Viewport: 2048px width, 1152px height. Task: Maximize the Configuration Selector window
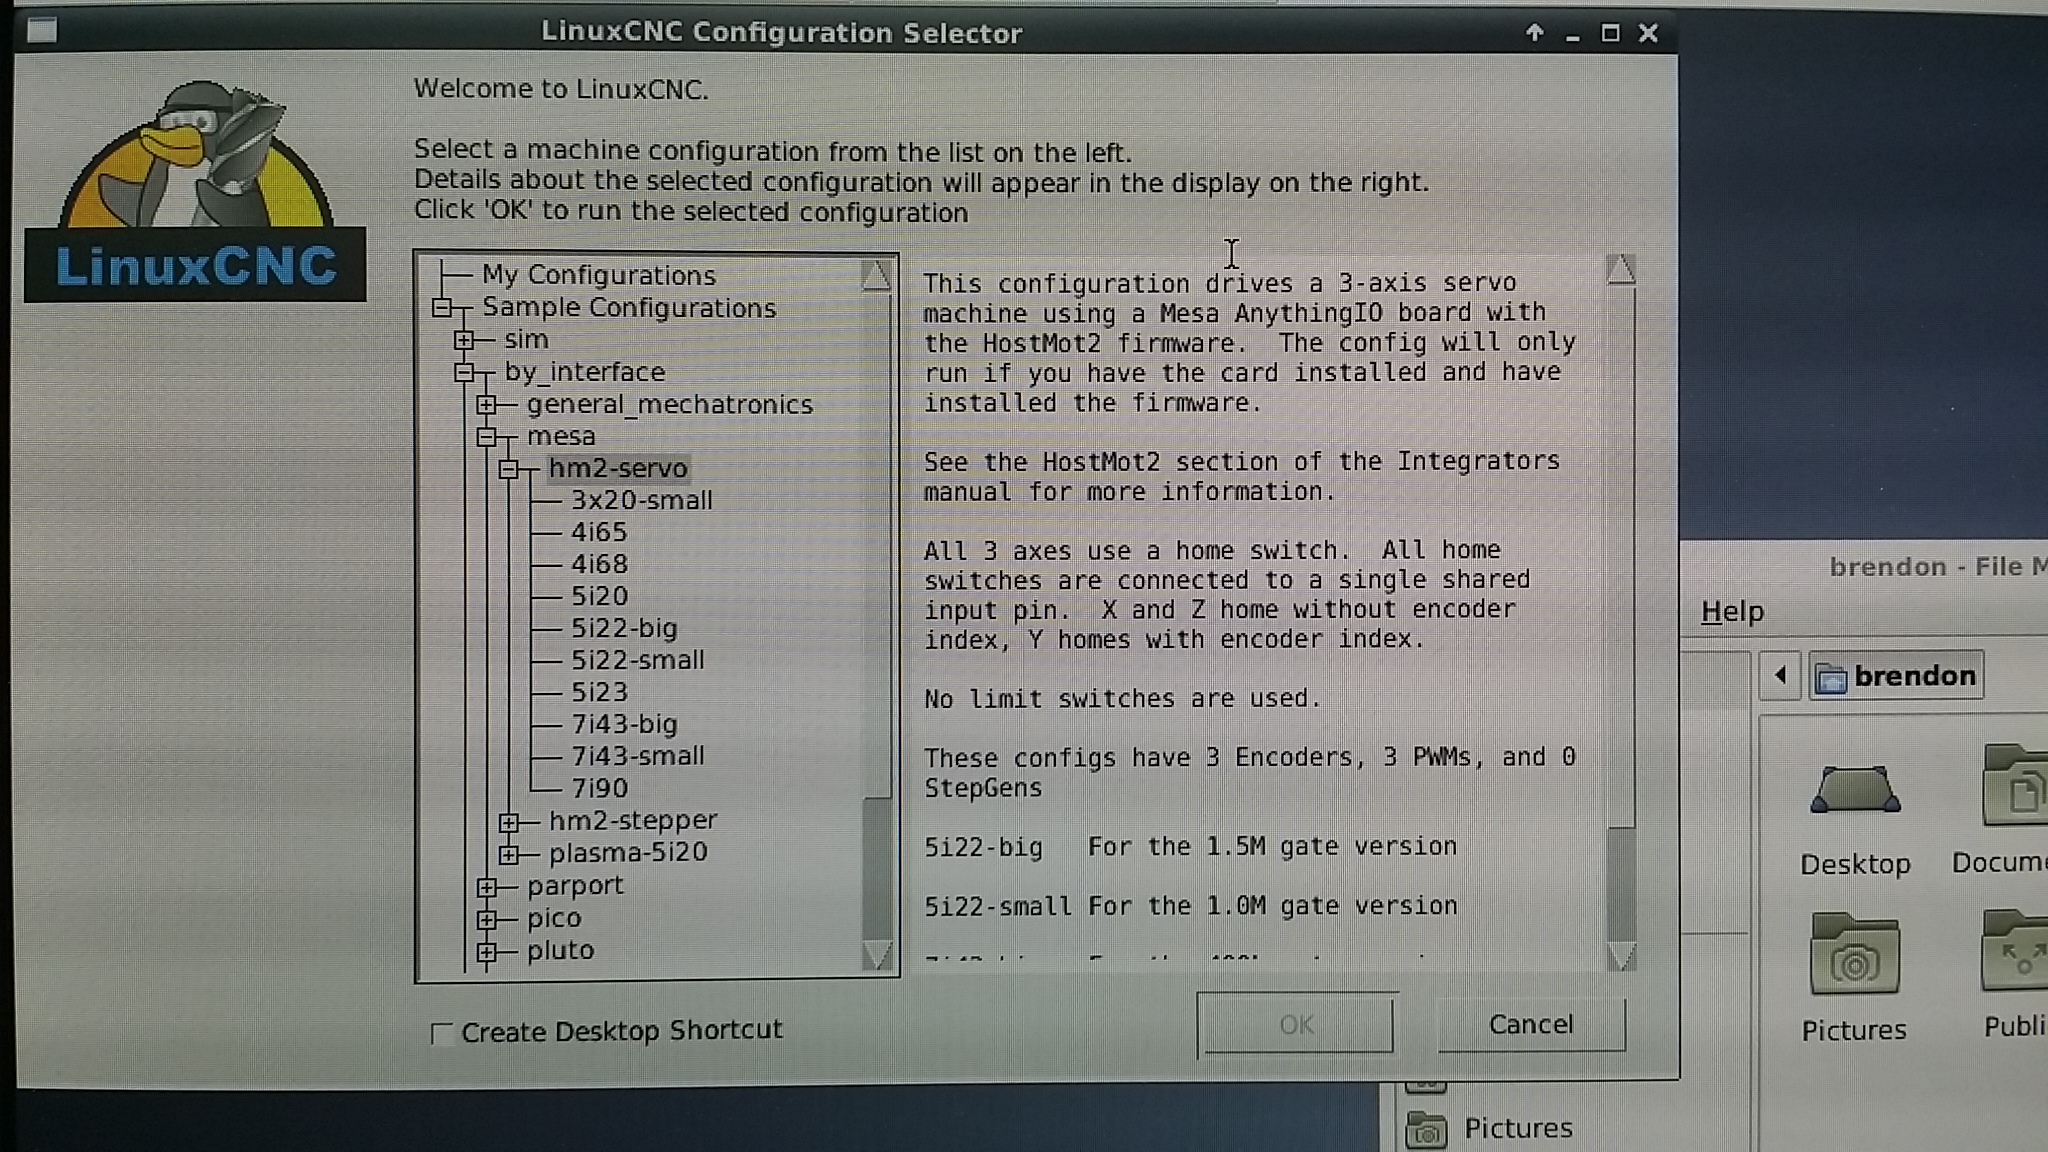pyautogui.click(x=1610, y=33)
